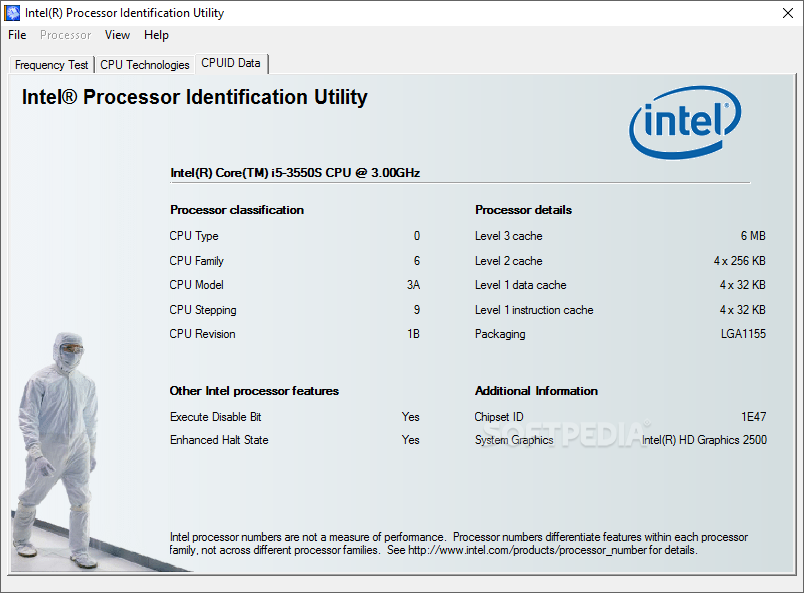Click the CPU Stepping label
Screen dimensions: 804x593
[203, 310]
